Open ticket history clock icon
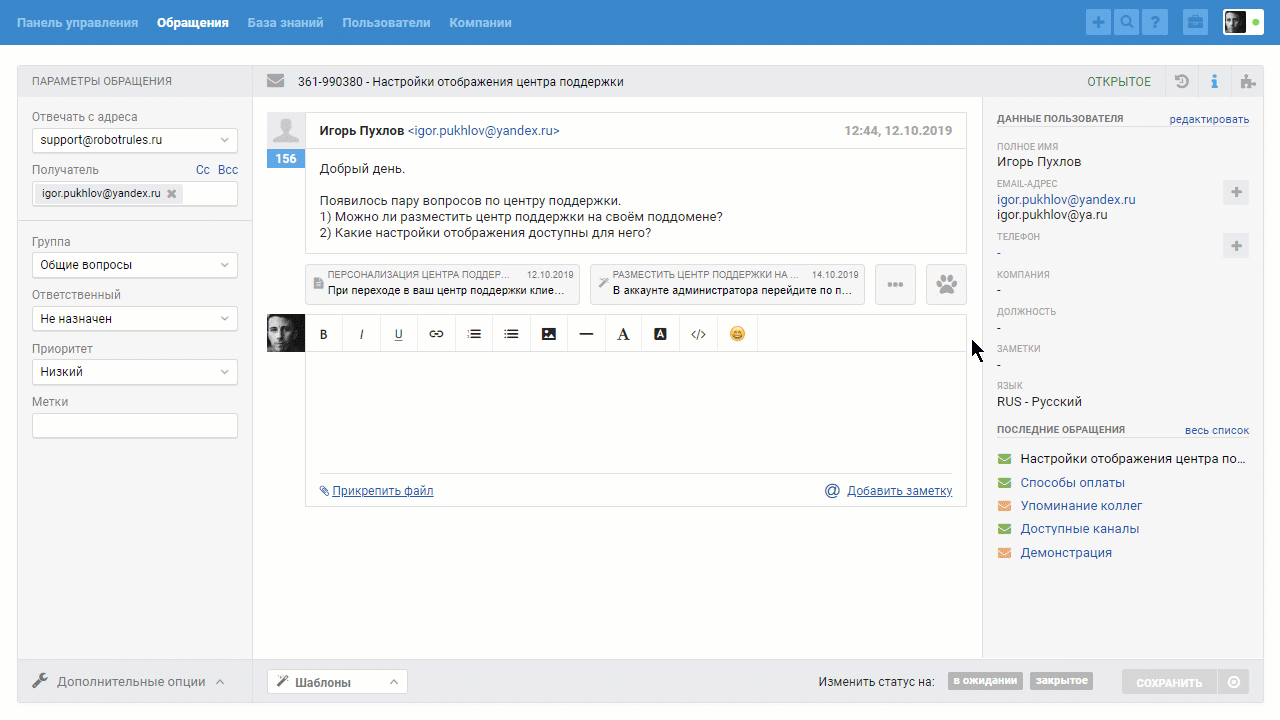This screenshot has width=1280, height=720. [x=1182, y=82]
